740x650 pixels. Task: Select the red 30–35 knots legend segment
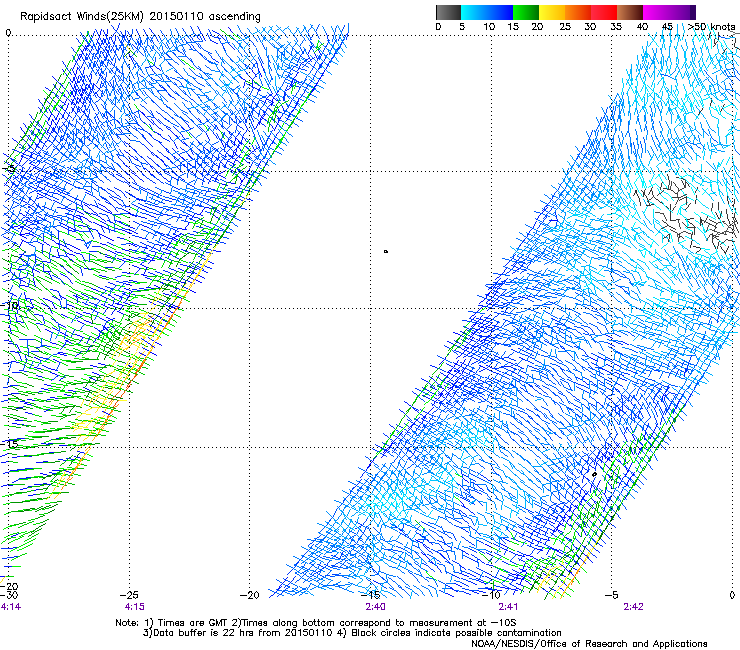604,12
